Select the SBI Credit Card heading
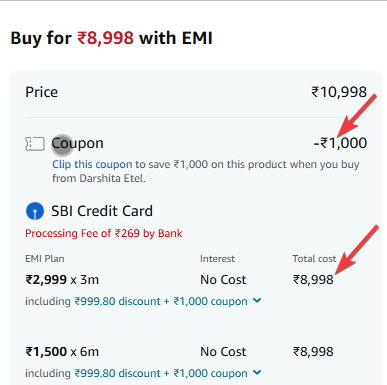The height and width of the screenshot is (385, 387). click(102, 211)
